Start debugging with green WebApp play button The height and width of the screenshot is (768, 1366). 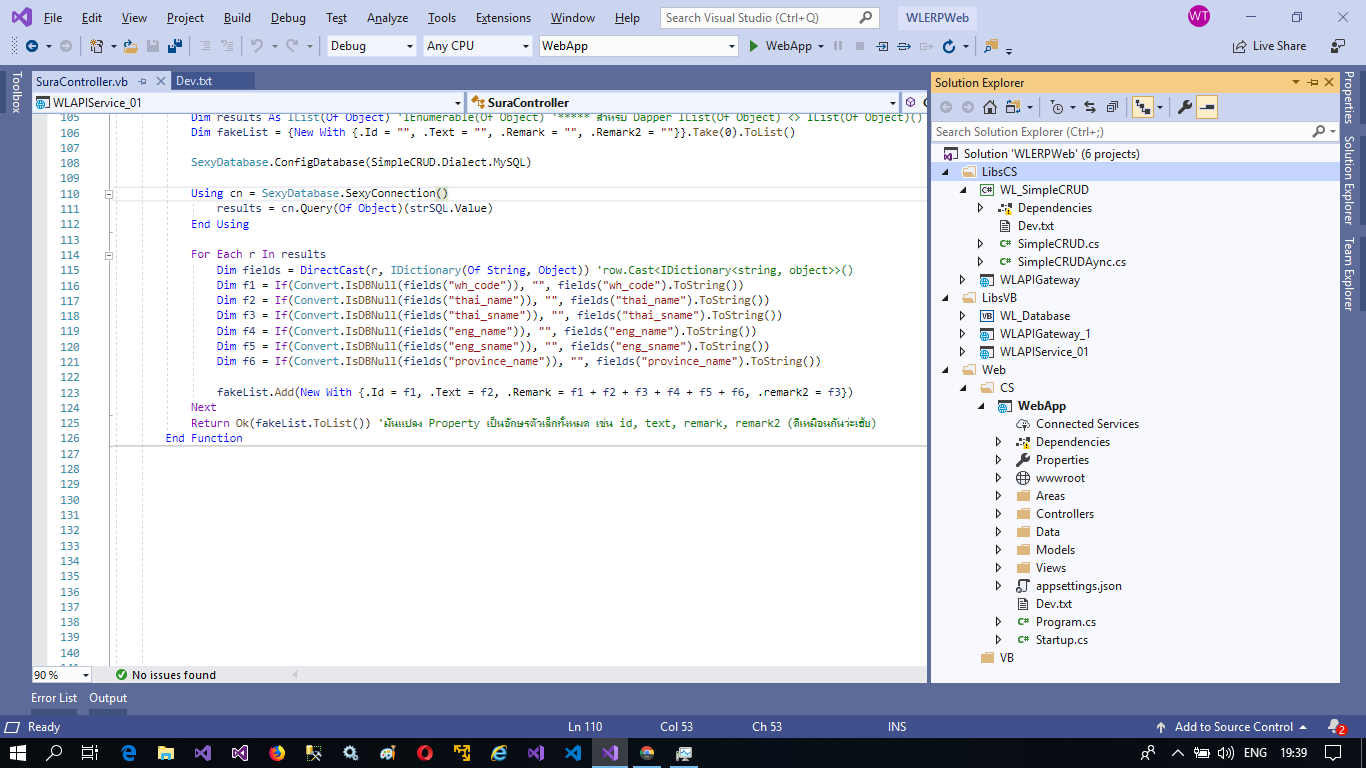tap(756, 46)
